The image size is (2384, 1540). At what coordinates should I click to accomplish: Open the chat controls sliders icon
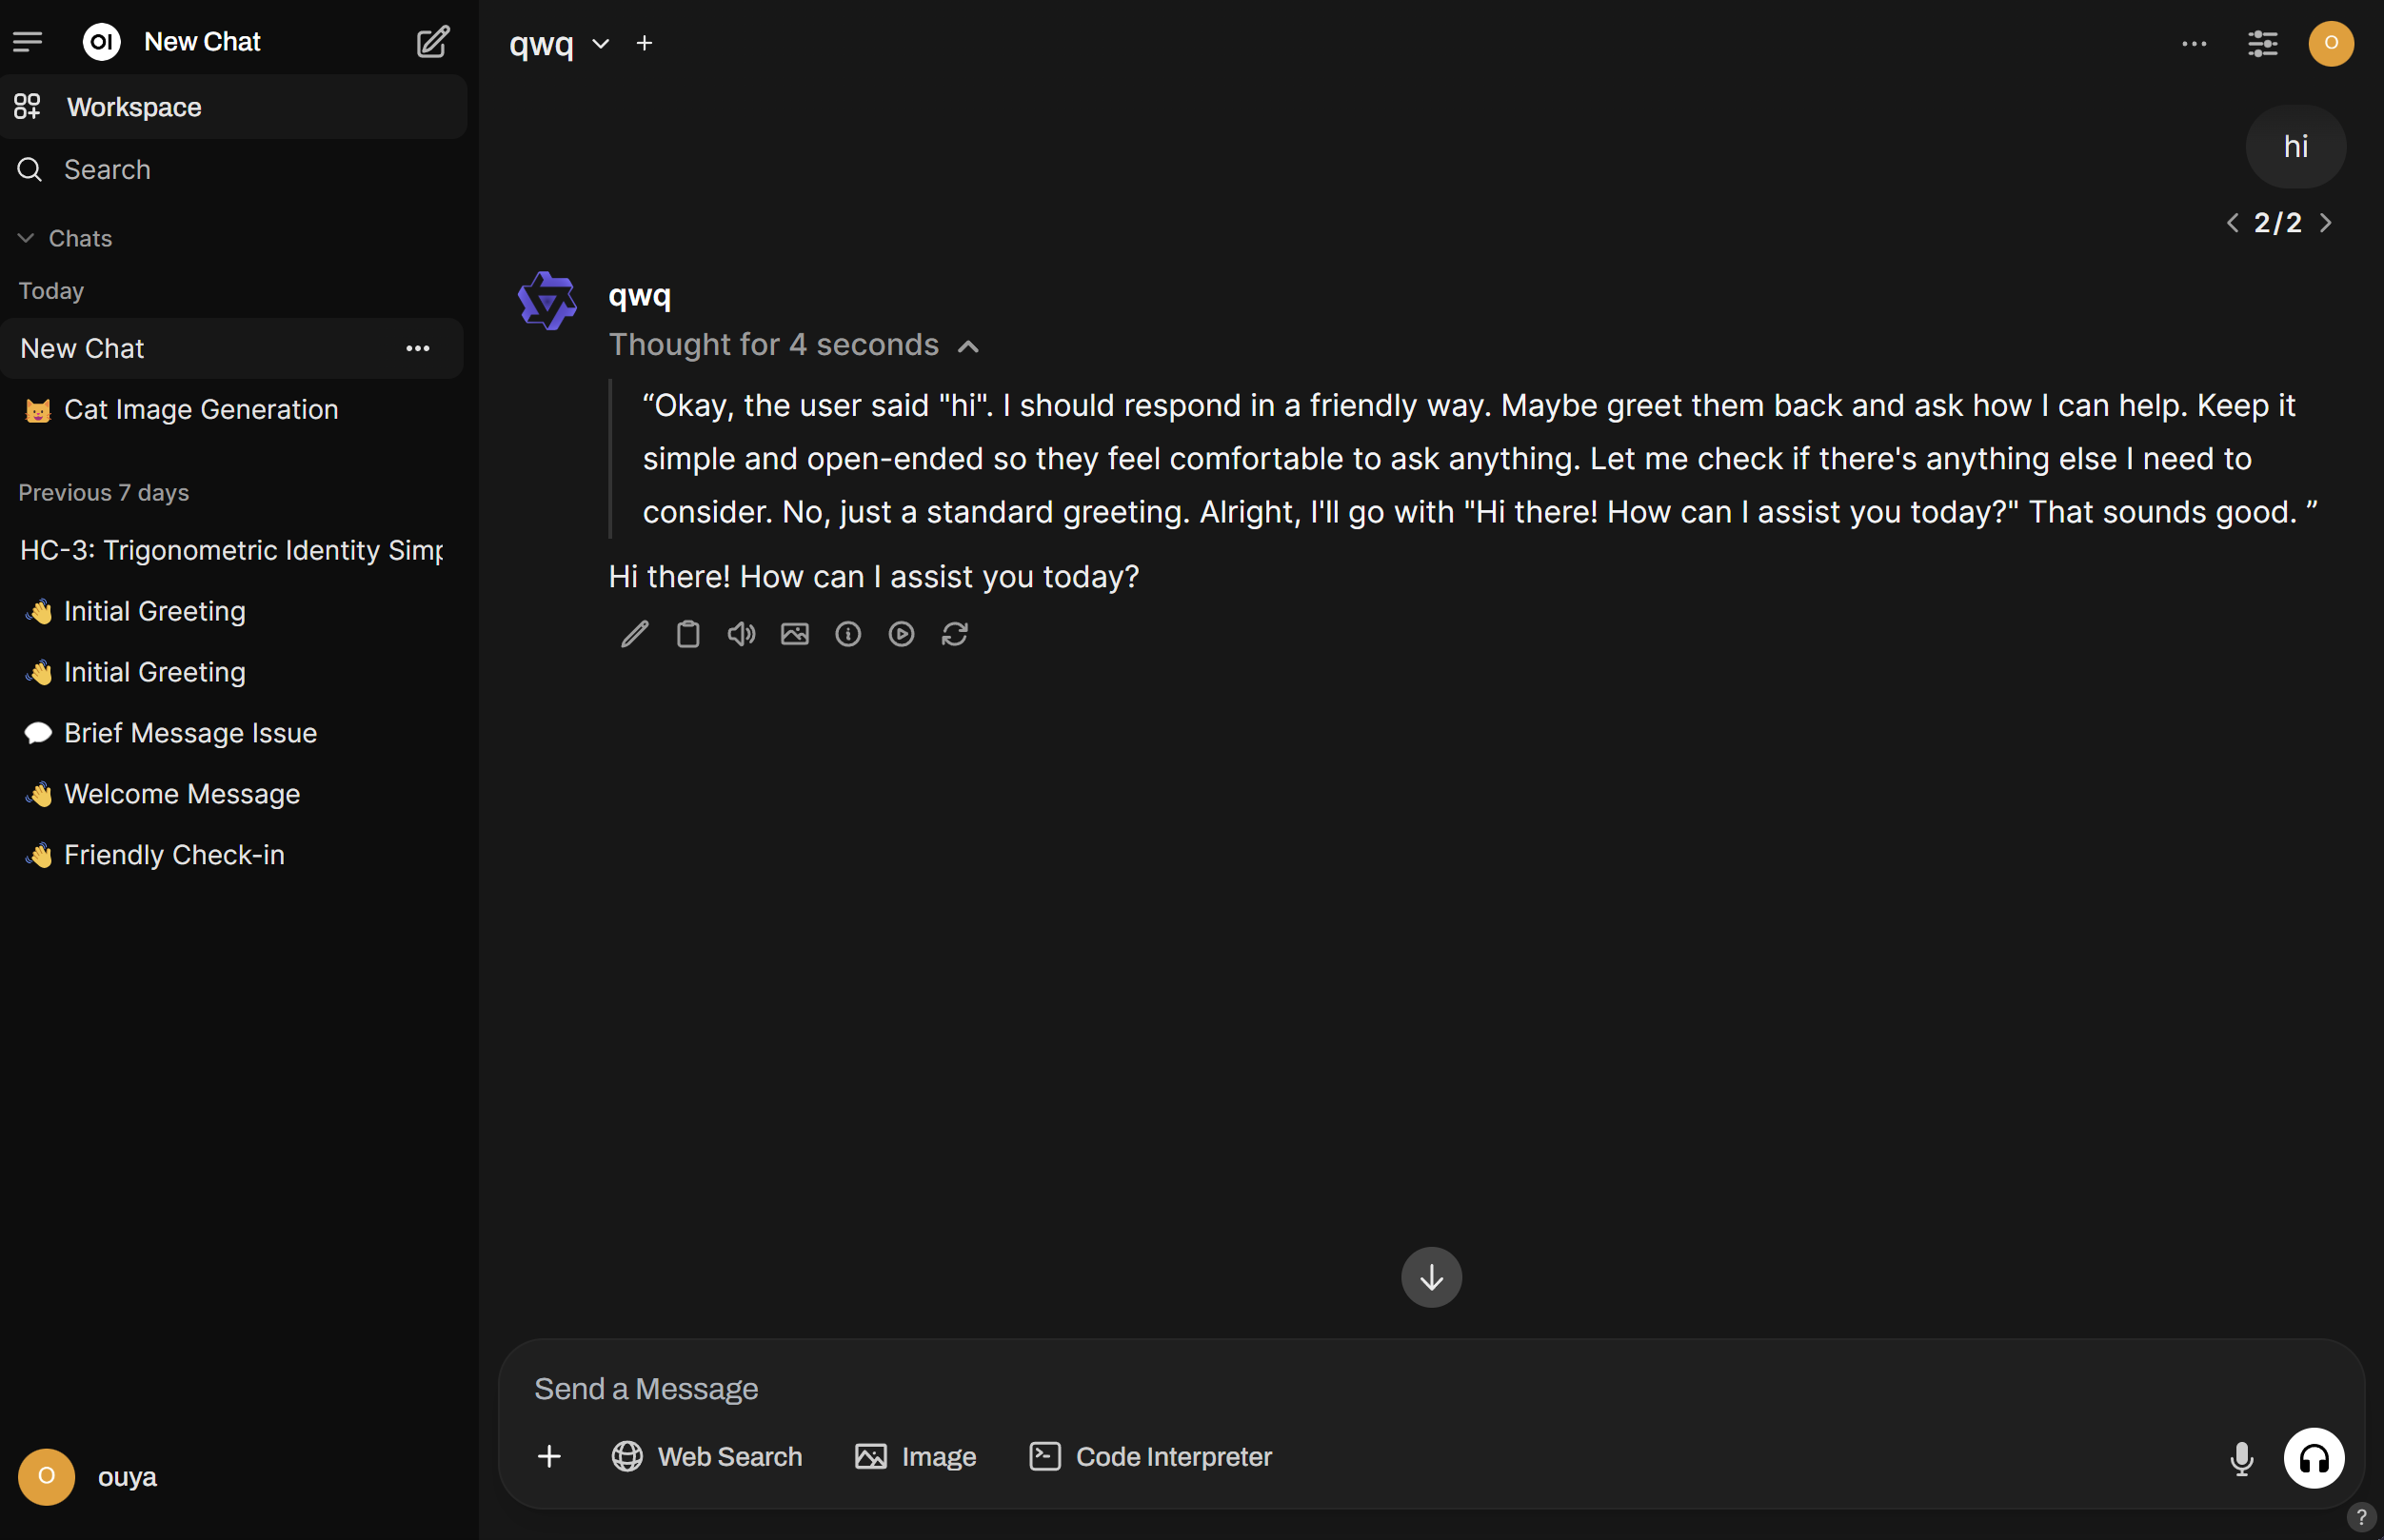pyautogui.click(x=2262, y=43)
